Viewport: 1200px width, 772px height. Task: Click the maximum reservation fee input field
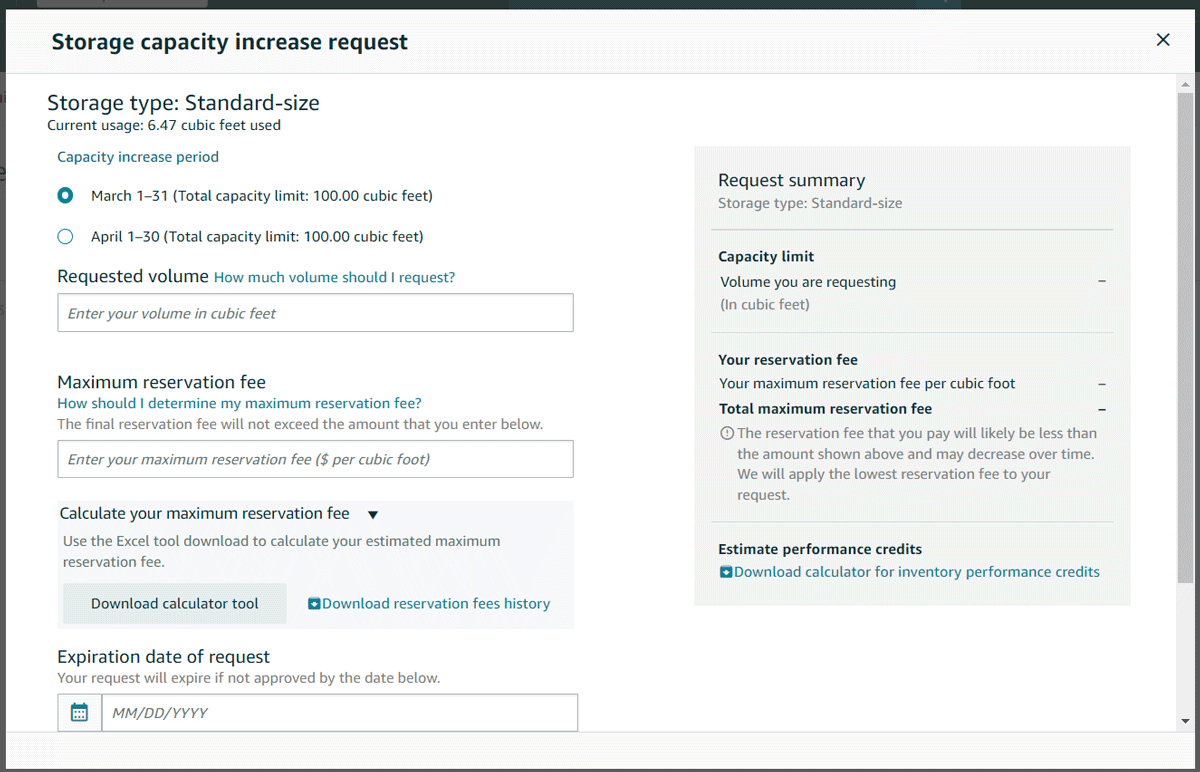tap(315, 458)
